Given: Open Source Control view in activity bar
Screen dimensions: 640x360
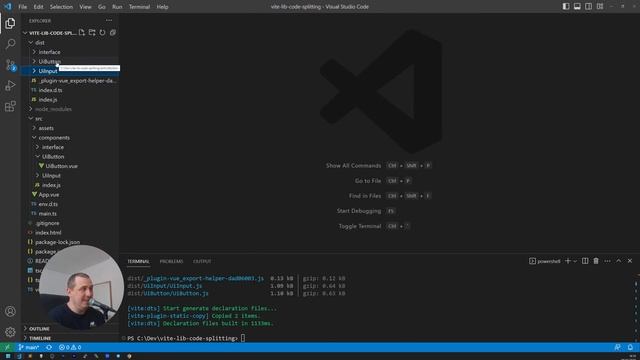Looking at the screenshot, I should pos(10,65).
